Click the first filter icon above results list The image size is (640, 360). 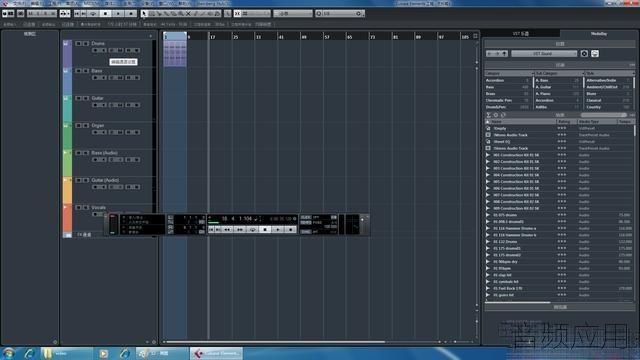pyautogui.click(x=489, y=115)
